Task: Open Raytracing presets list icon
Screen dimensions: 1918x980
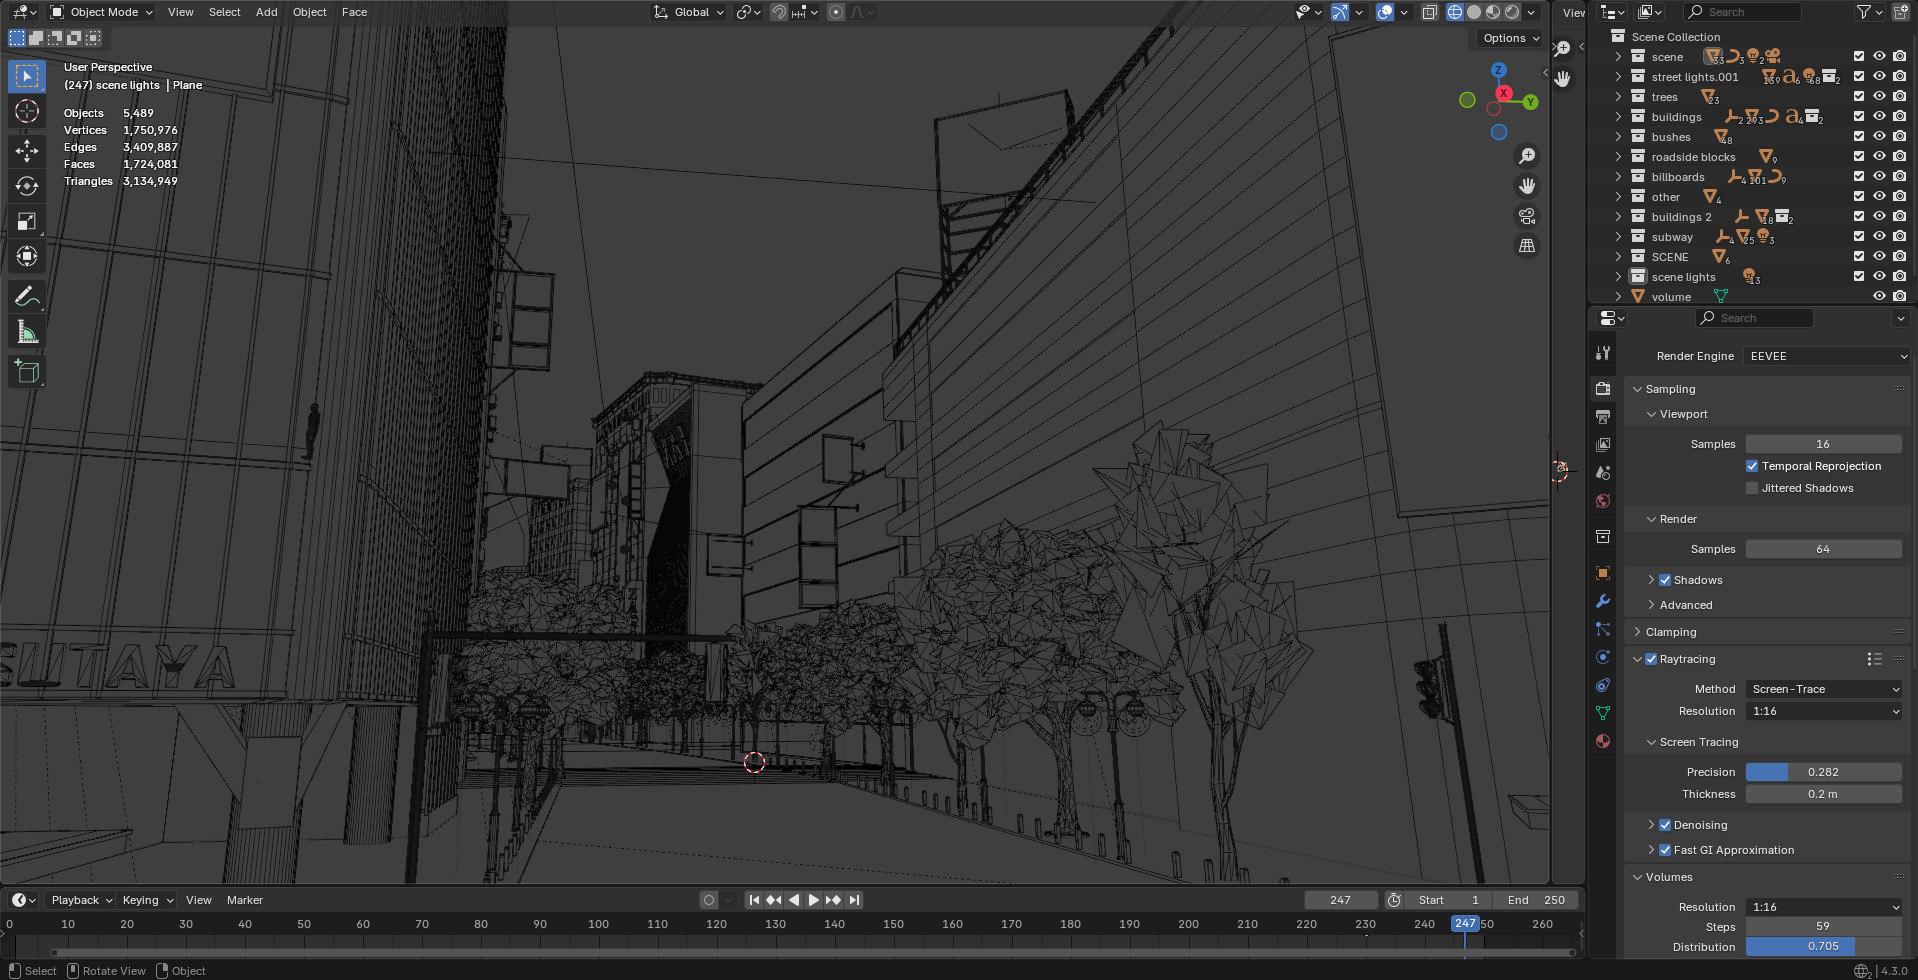Action: (x=1874, y=659)
